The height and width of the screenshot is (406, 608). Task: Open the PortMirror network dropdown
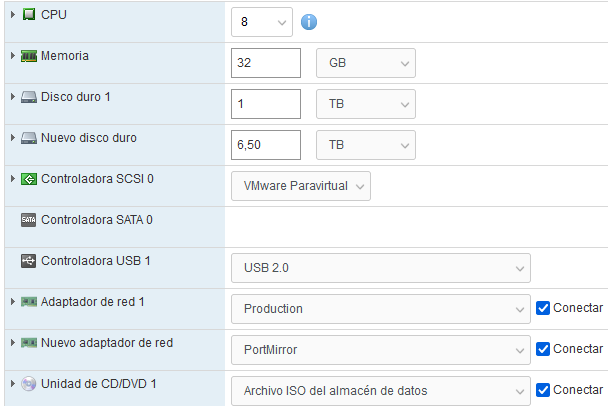click(x=380, y=350)
